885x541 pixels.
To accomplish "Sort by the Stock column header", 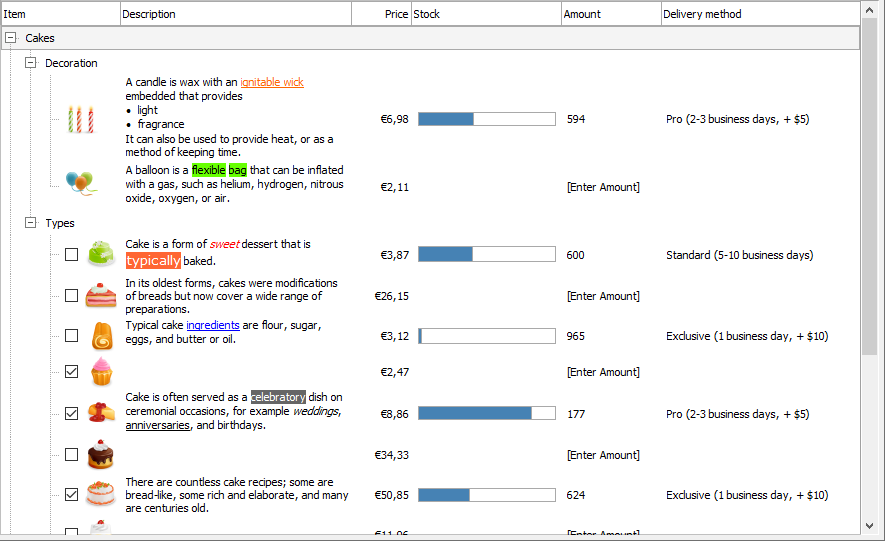I will [486, 14].
